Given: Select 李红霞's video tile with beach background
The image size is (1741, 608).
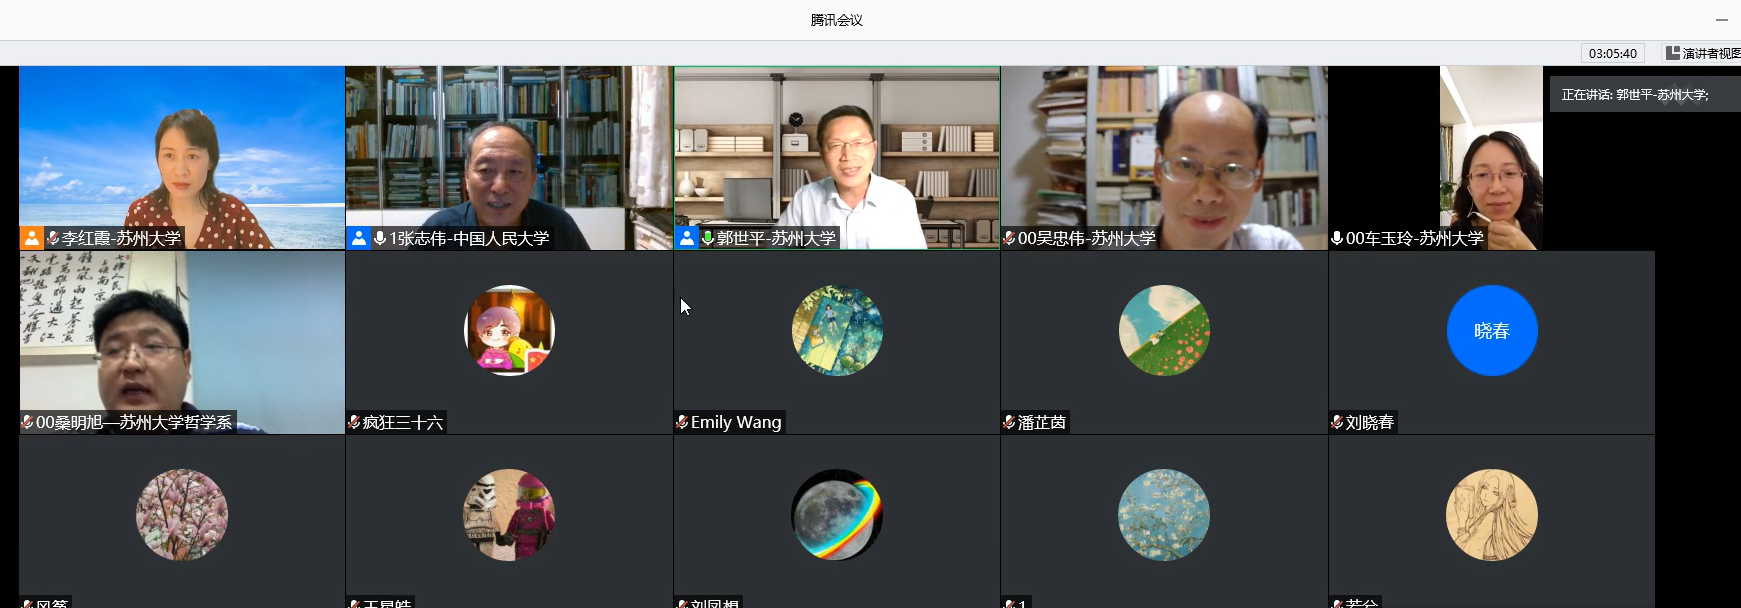Looking at the screenshot, I should click(x=182, y=150).
